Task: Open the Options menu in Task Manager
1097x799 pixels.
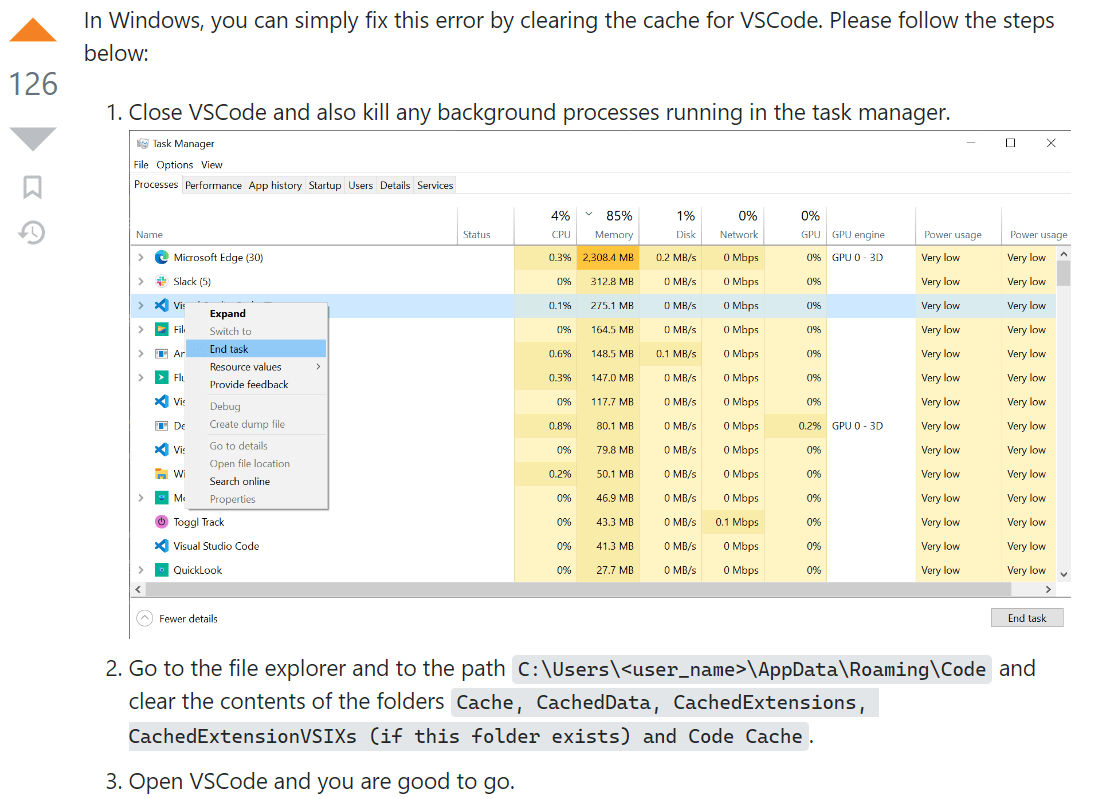Action: 175,165
